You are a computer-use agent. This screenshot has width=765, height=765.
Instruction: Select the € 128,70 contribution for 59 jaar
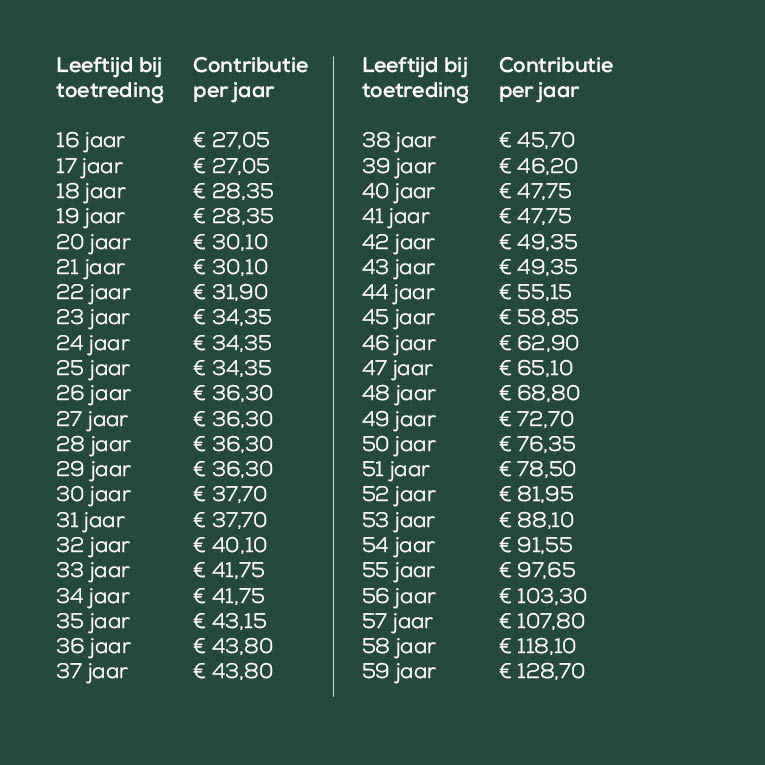(x=542, y=671)
